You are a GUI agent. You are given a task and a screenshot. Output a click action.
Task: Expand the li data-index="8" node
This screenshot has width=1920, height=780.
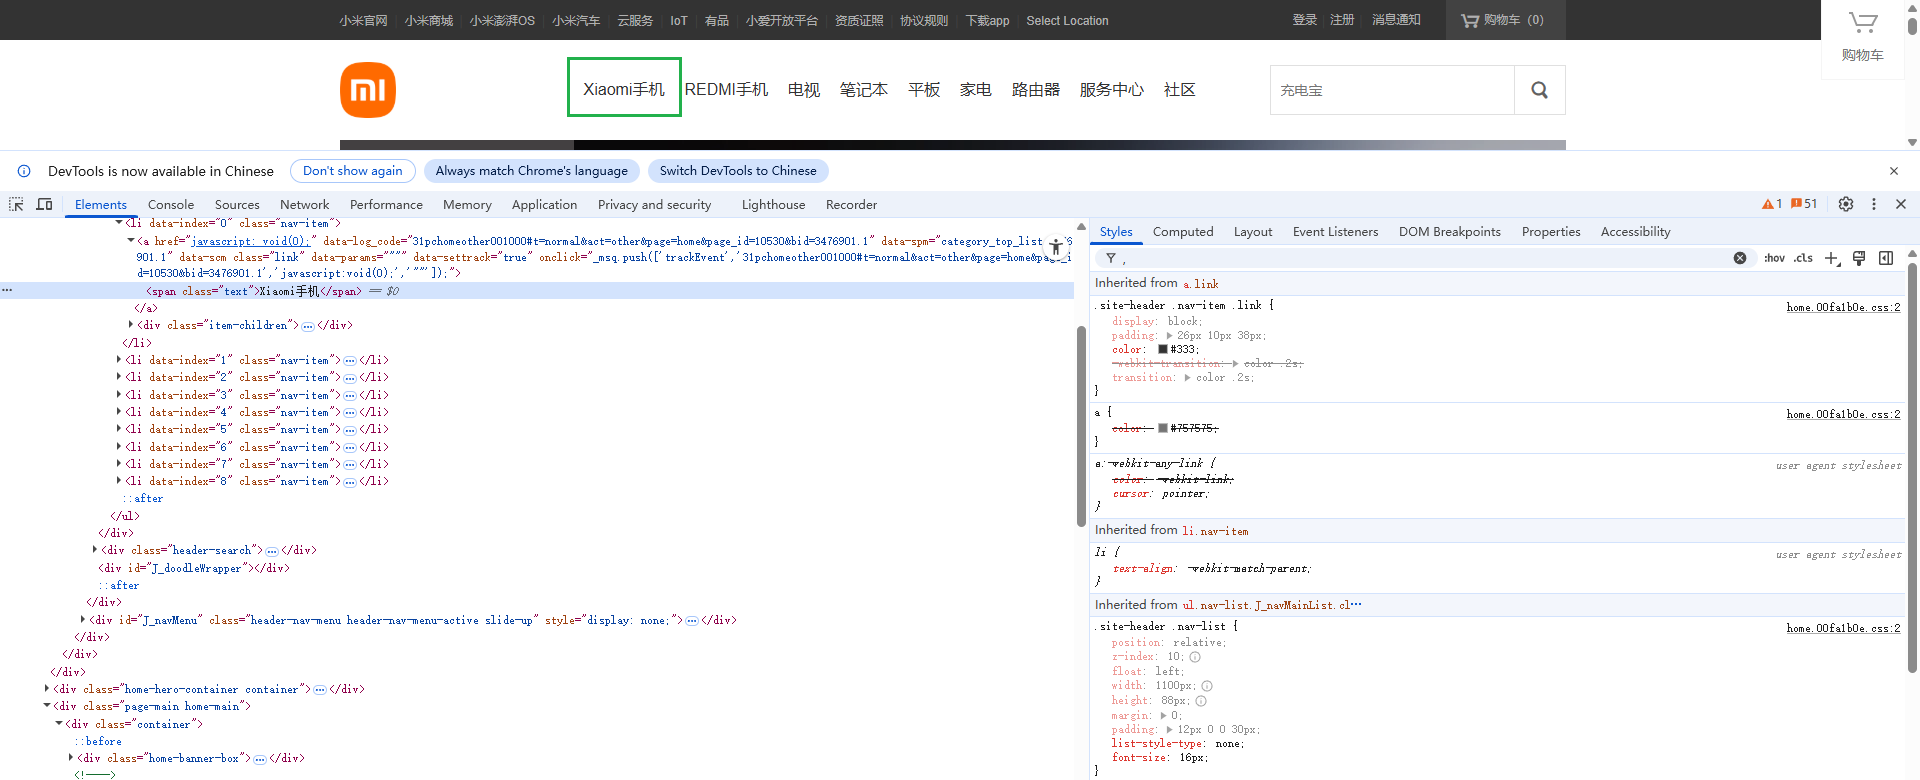coord(119,481)
